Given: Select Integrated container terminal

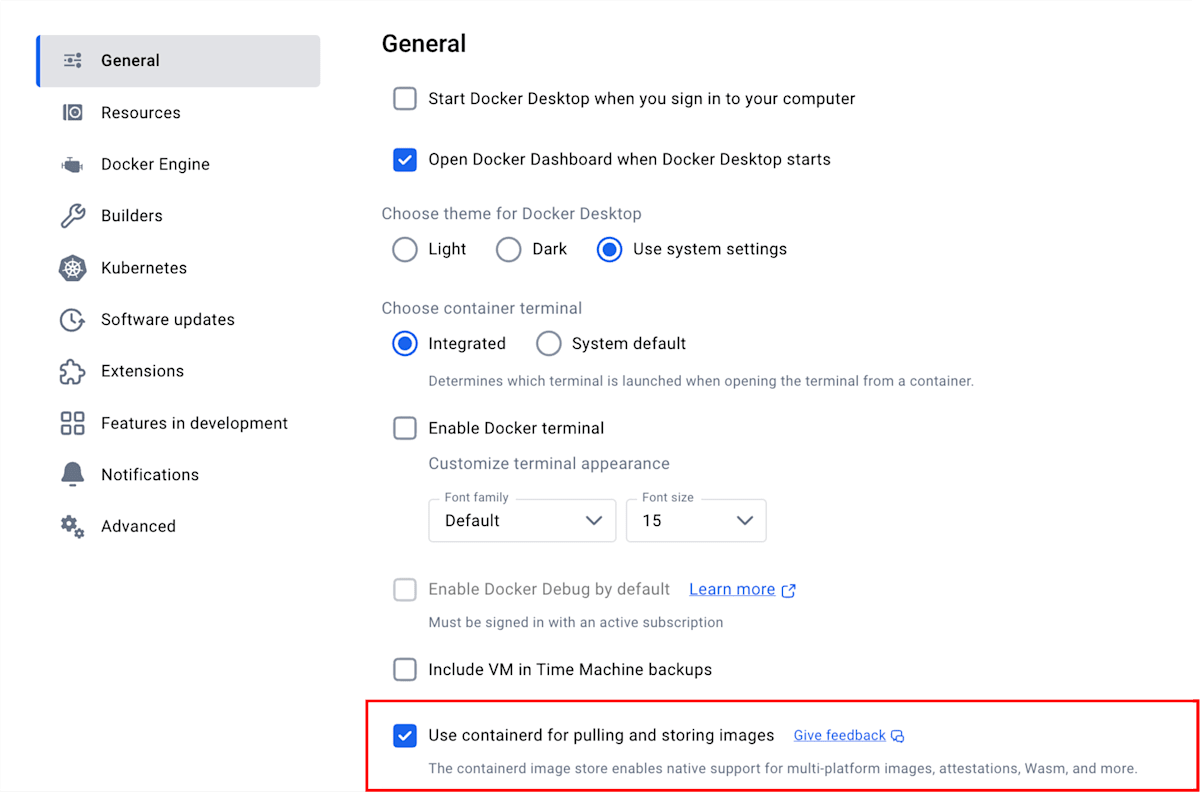Looking at the screenshot, I should [x=405, y=344].
